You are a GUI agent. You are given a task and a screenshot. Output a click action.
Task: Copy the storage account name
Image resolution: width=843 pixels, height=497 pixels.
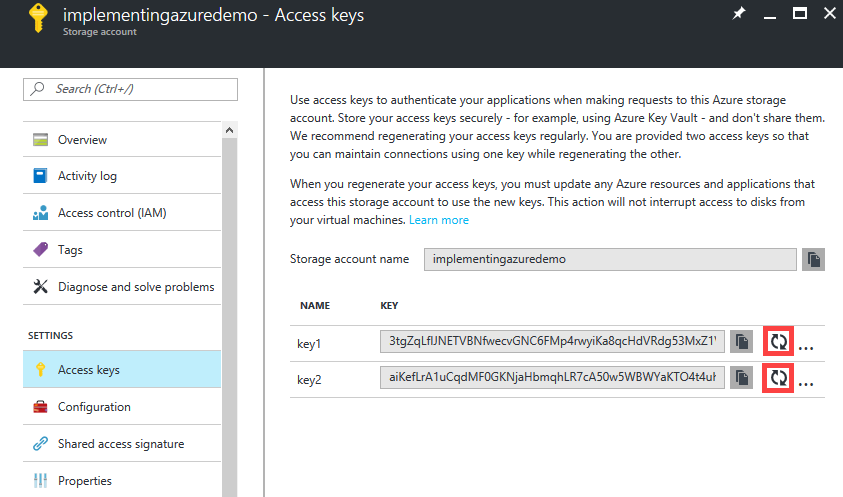point(814,259)
